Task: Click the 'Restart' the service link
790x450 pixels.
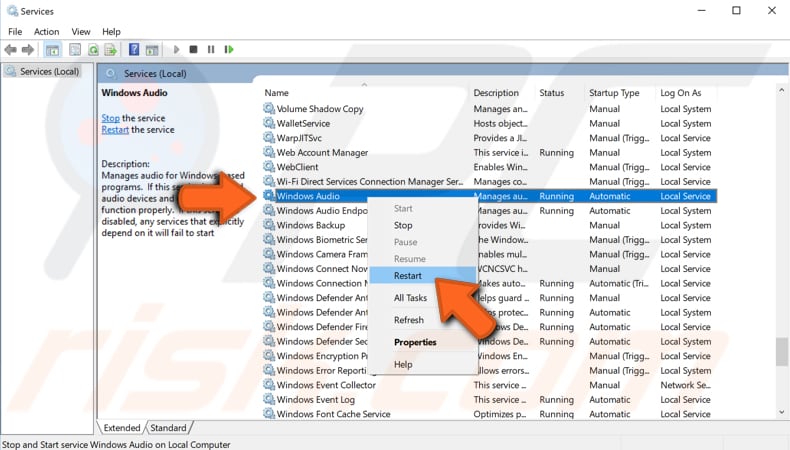Action: click(x=115, y=130)
